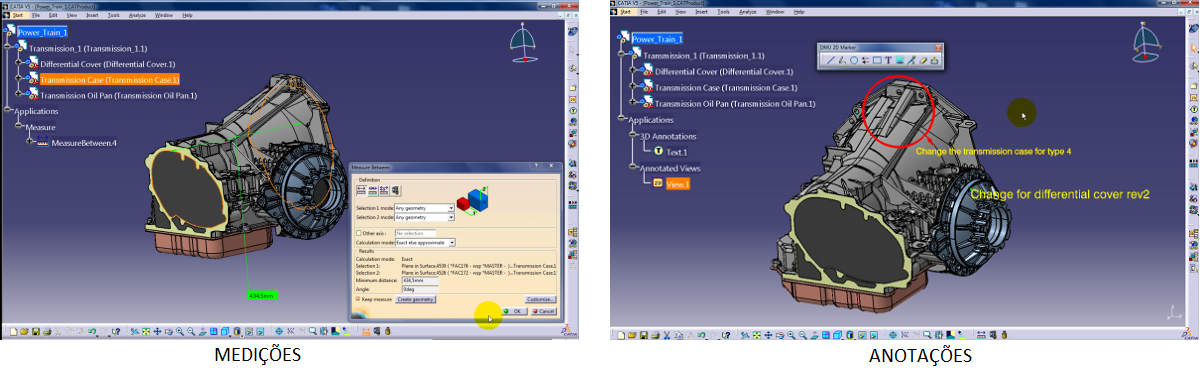Select the eraser in DMU 2D Marker toolbar

coord(923,60)
